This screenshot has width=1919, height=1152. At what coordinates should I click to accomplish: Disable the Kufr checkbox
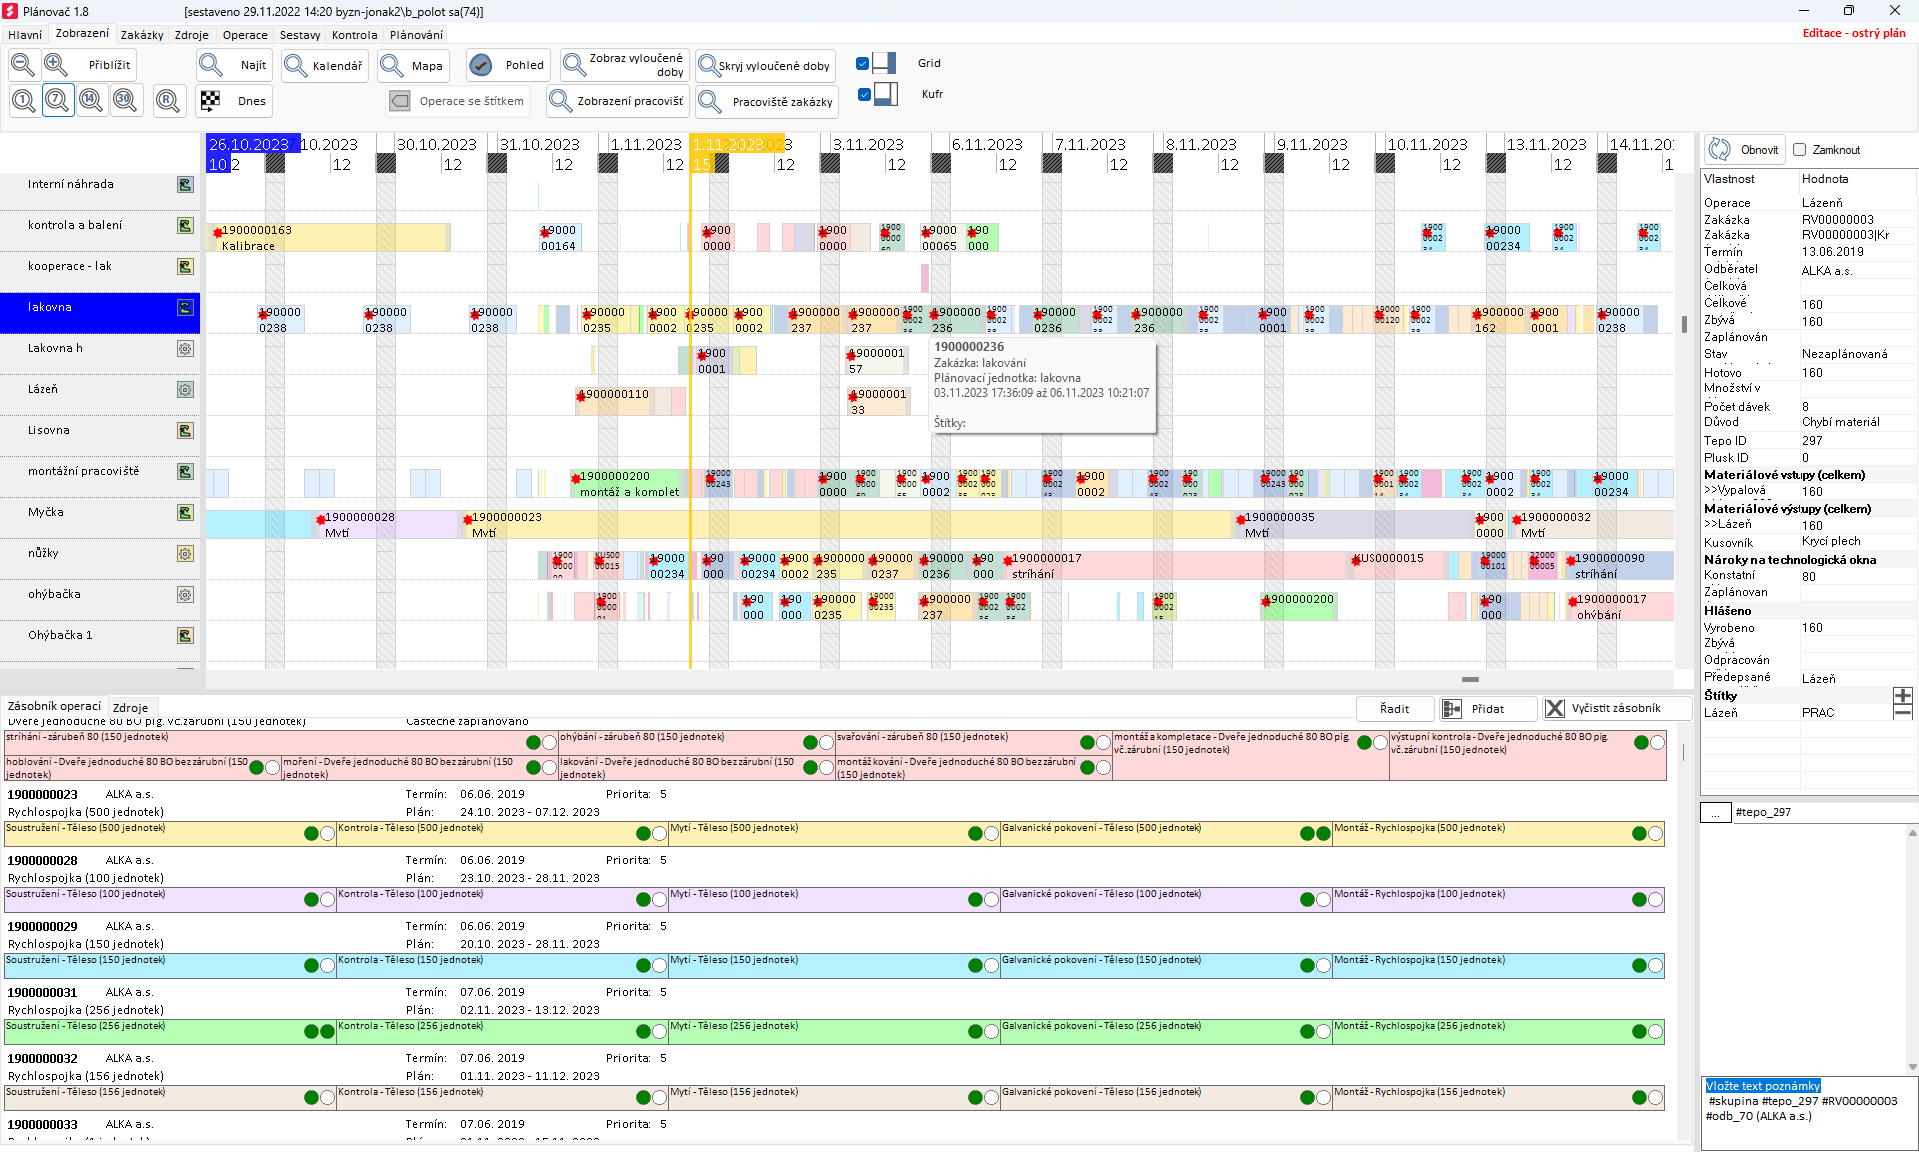point(864,95)
